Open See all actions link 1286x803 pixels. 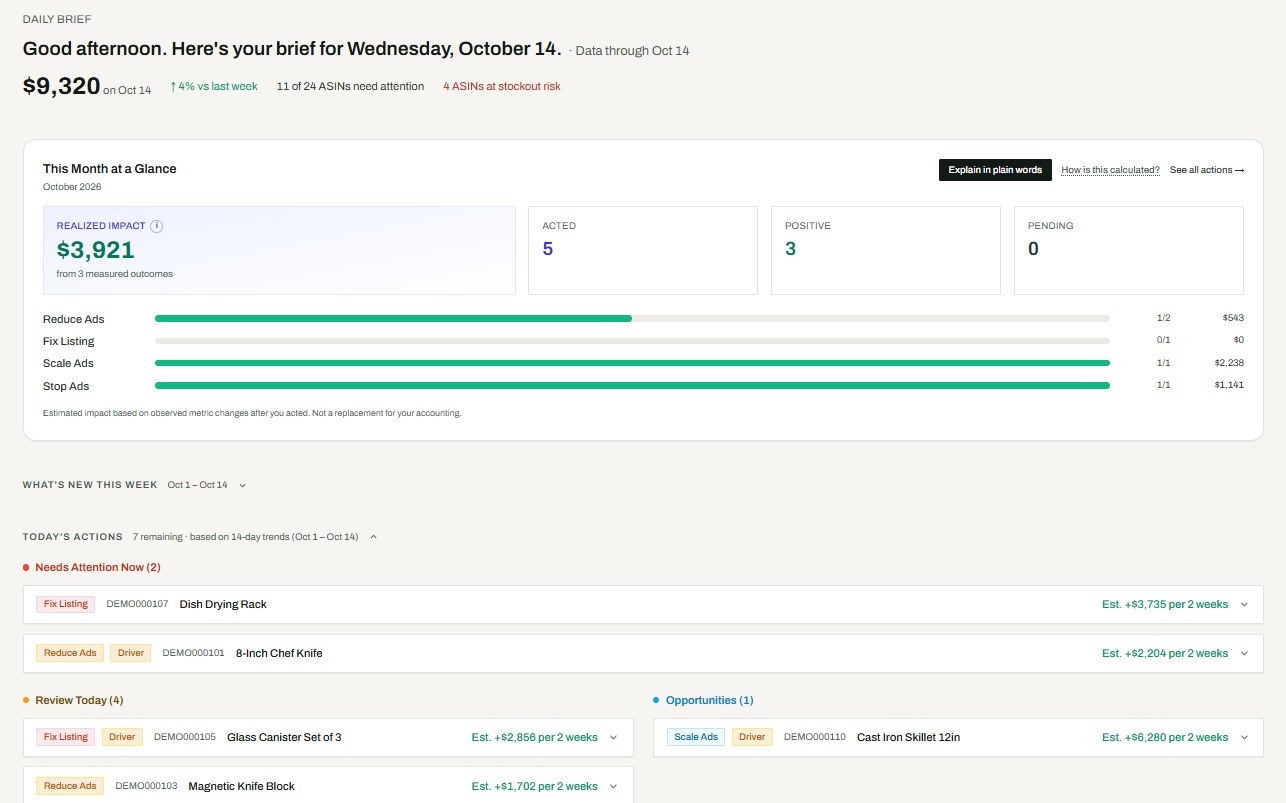click(1207, 170)
